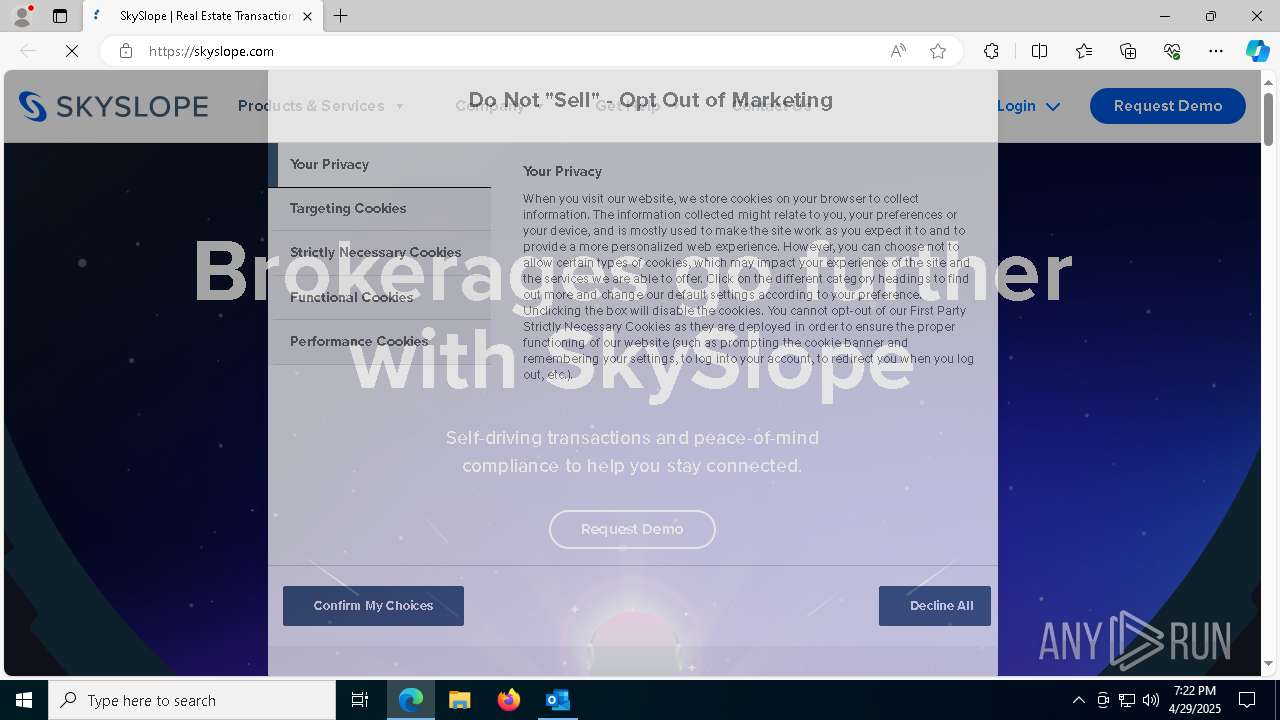1280x720 pixels.
Task: Open browser profile icon
Action: pyautogui.click(x=22, y=16)
